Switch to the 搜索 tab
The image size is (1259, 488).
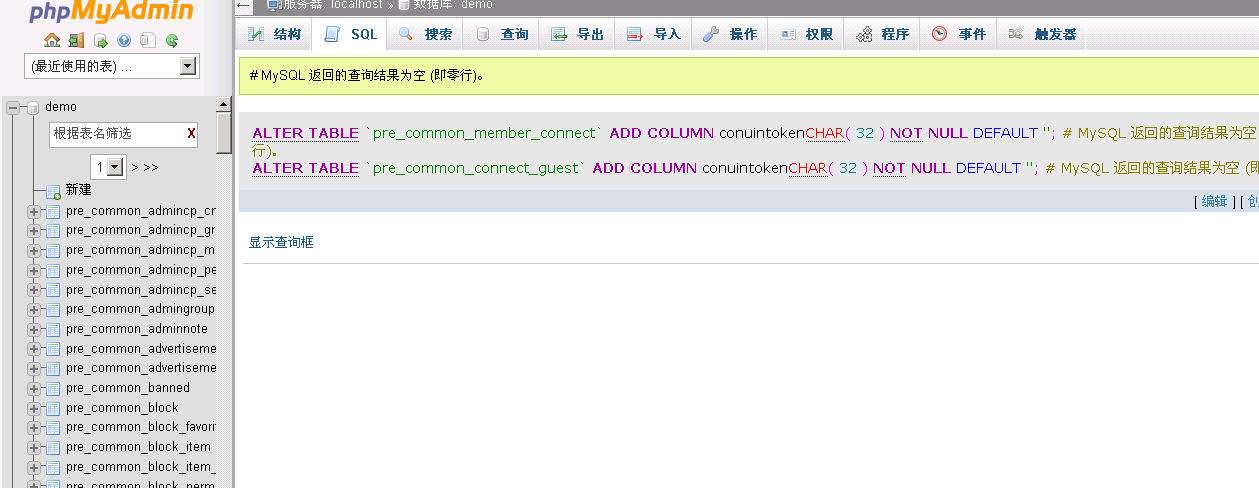(425, 34)
